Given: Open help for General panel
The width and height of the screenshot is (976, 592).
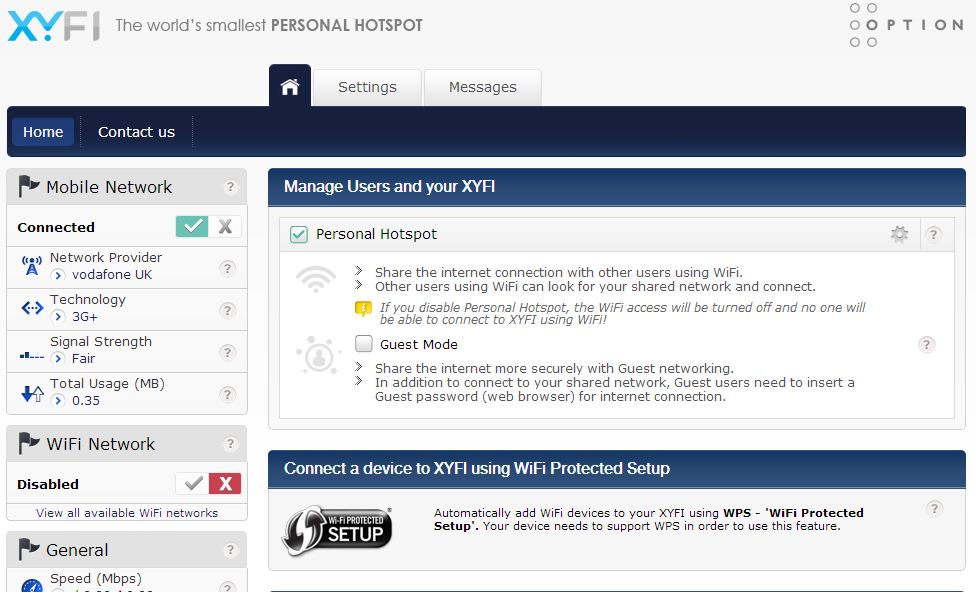Looking at the screenshot, I should [230, 550].
